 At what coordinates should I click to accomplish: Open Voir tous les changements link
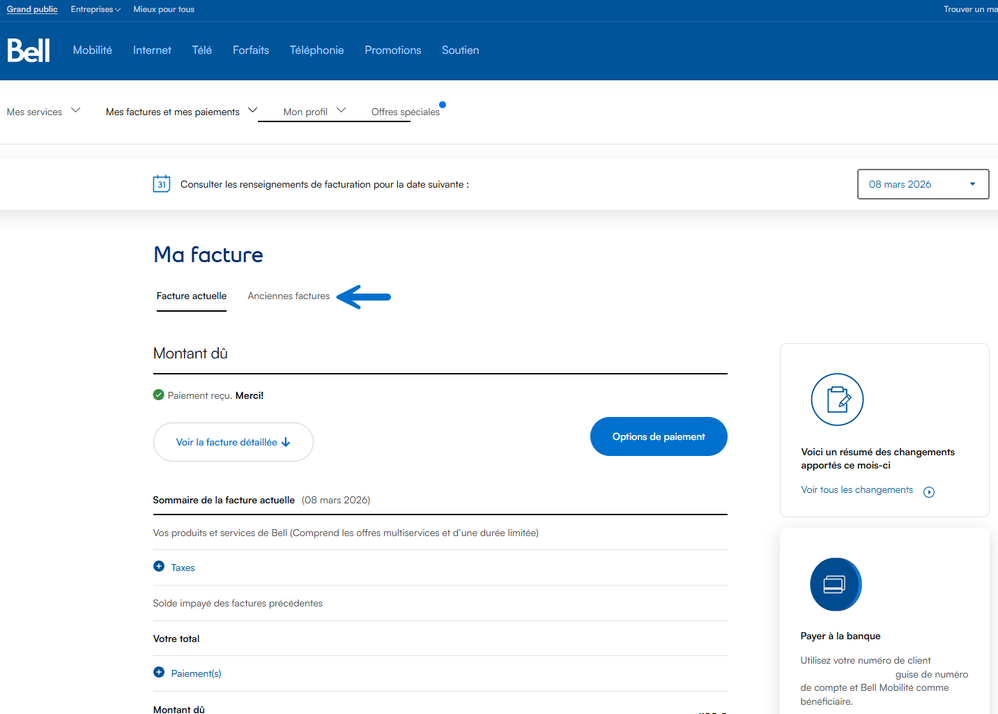pyautogui.click(x=857, y=489)
